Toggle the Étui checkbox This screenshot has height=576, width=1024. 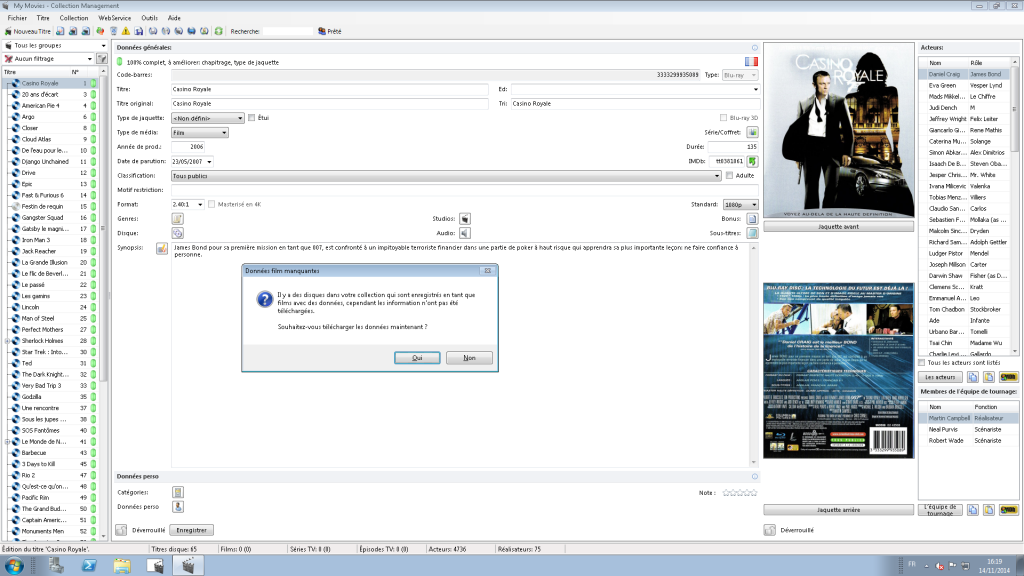coord(251,118)
